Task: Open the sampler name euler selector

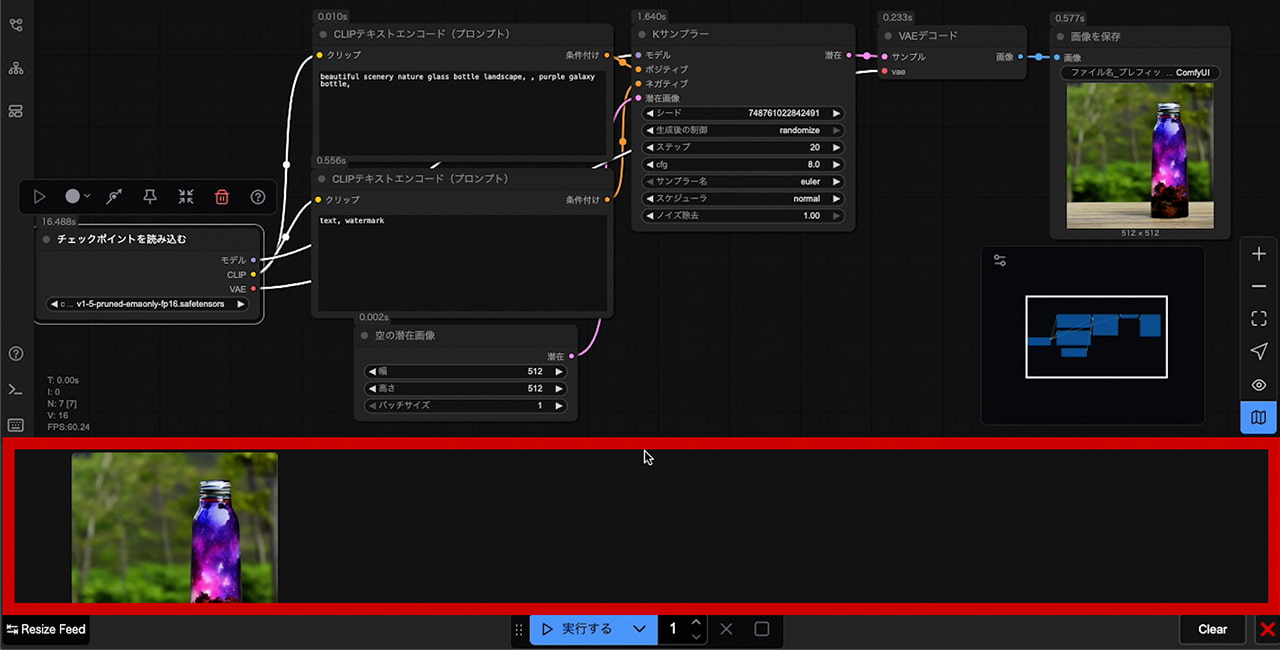Action: click(x=743, y=182)
